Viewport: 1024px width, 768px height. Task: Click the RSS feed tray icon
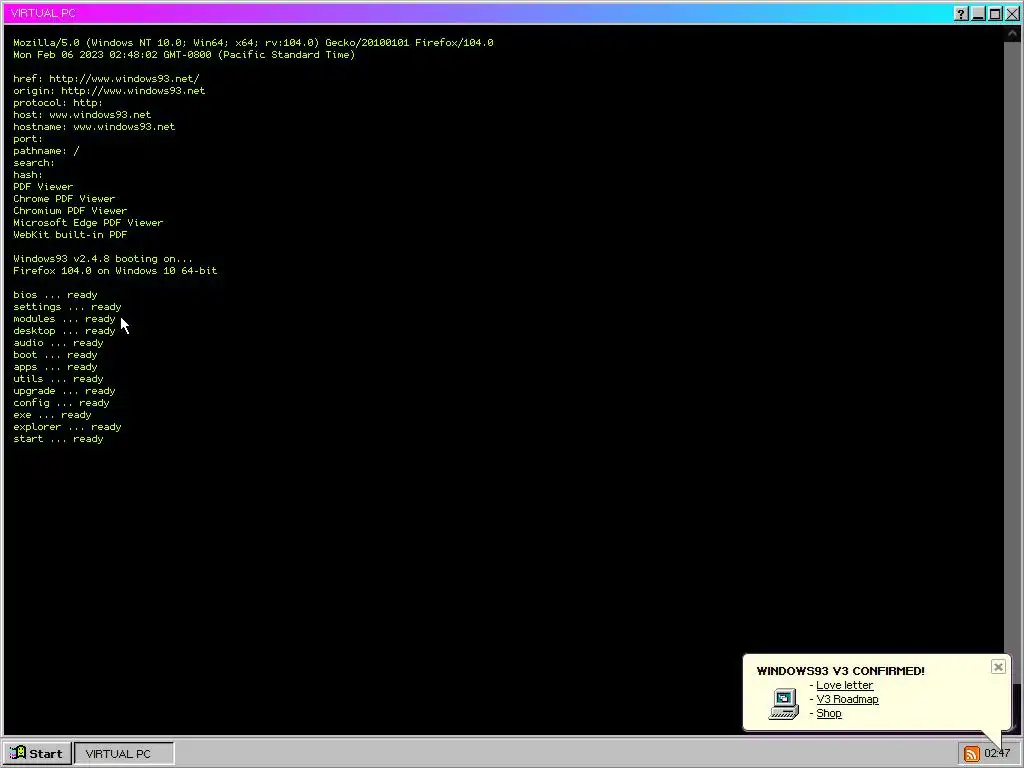click(971, 754)
